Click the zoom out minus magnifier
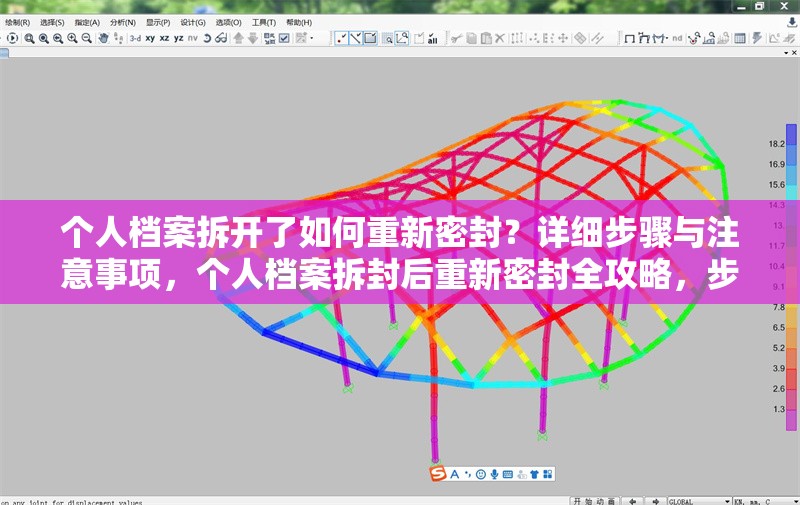The width and height of the screenshot is (800, 505). (87, 38)
